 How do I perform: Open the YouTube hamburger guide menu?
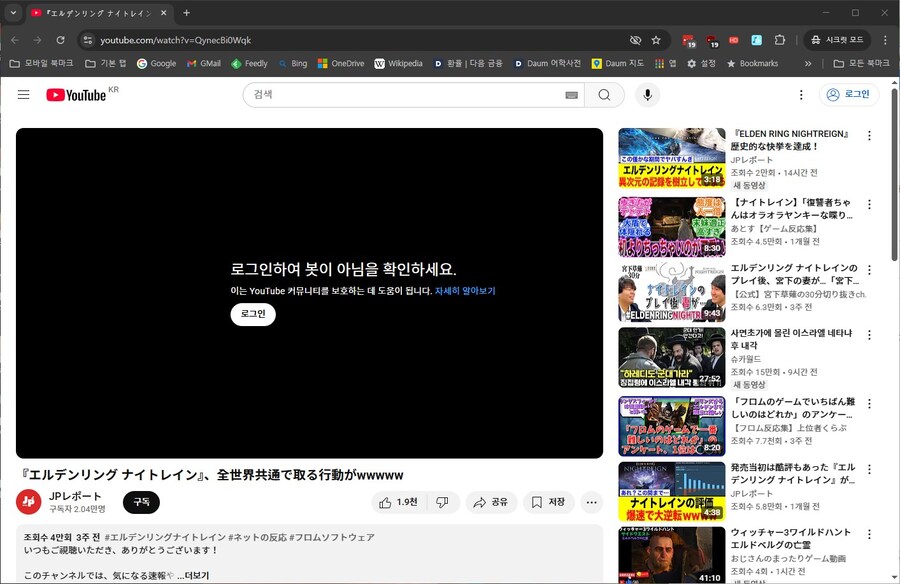24,95
